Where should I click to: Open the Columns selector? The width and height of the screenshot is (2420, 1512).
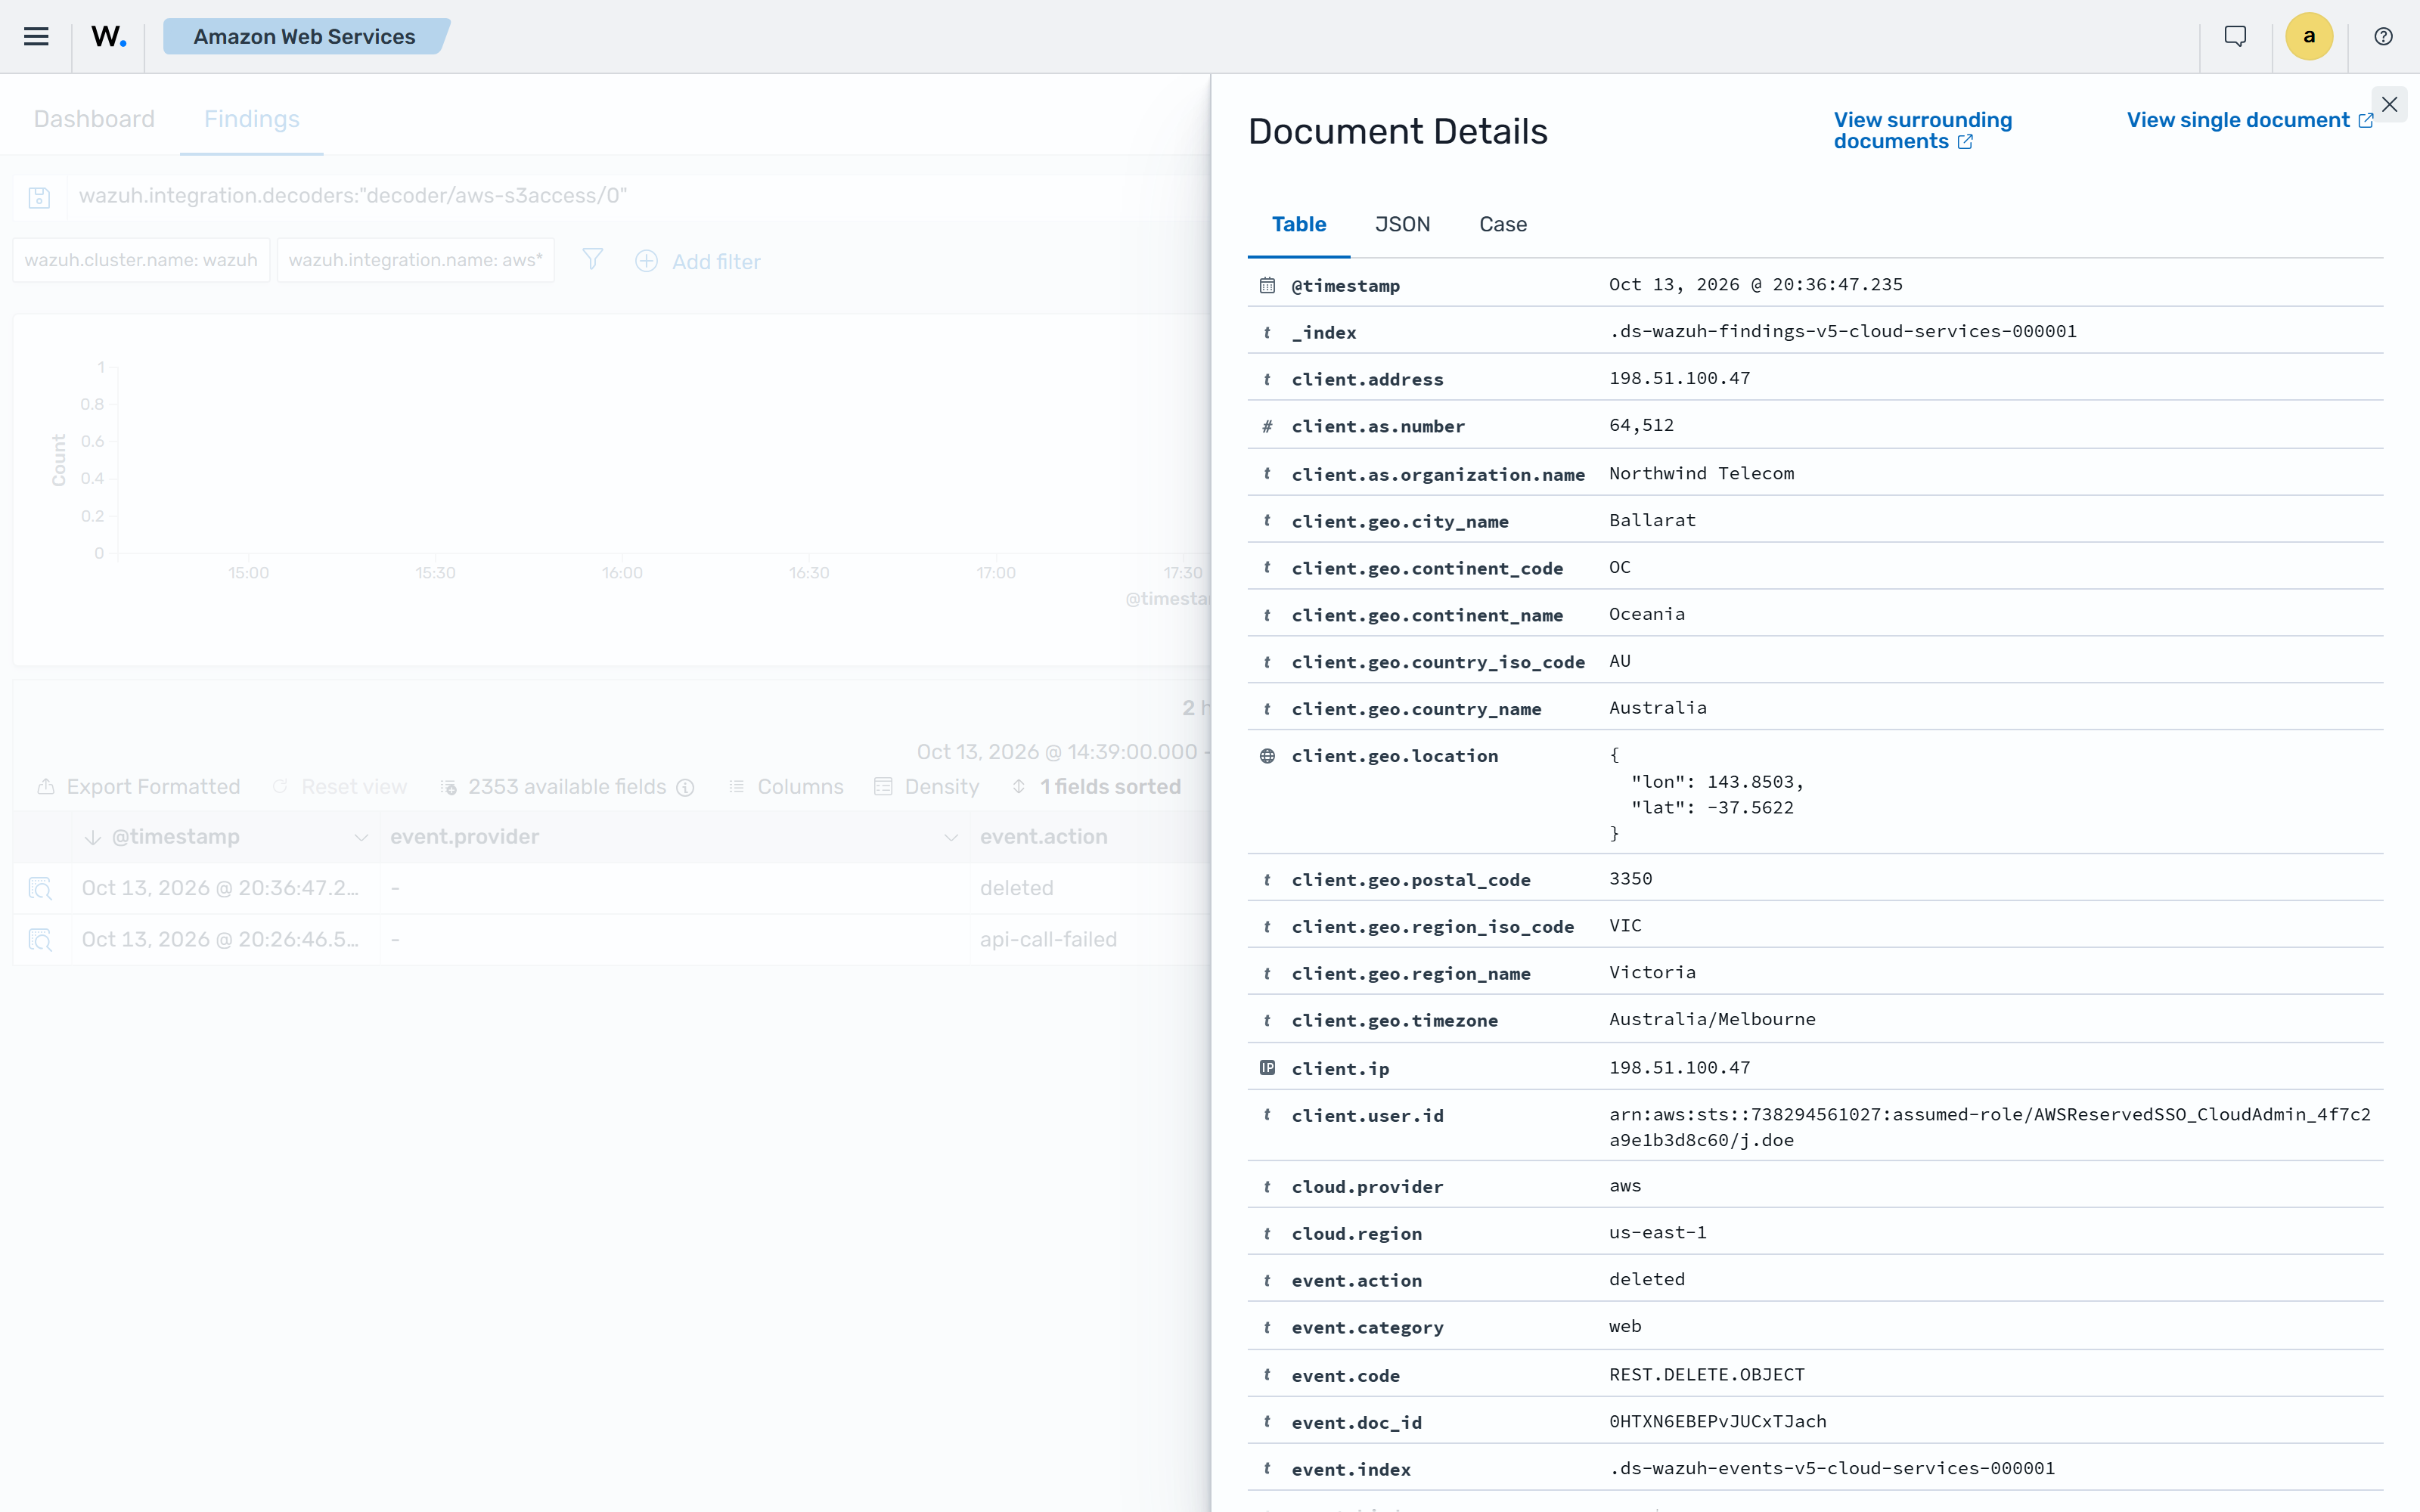click(786, 787)
